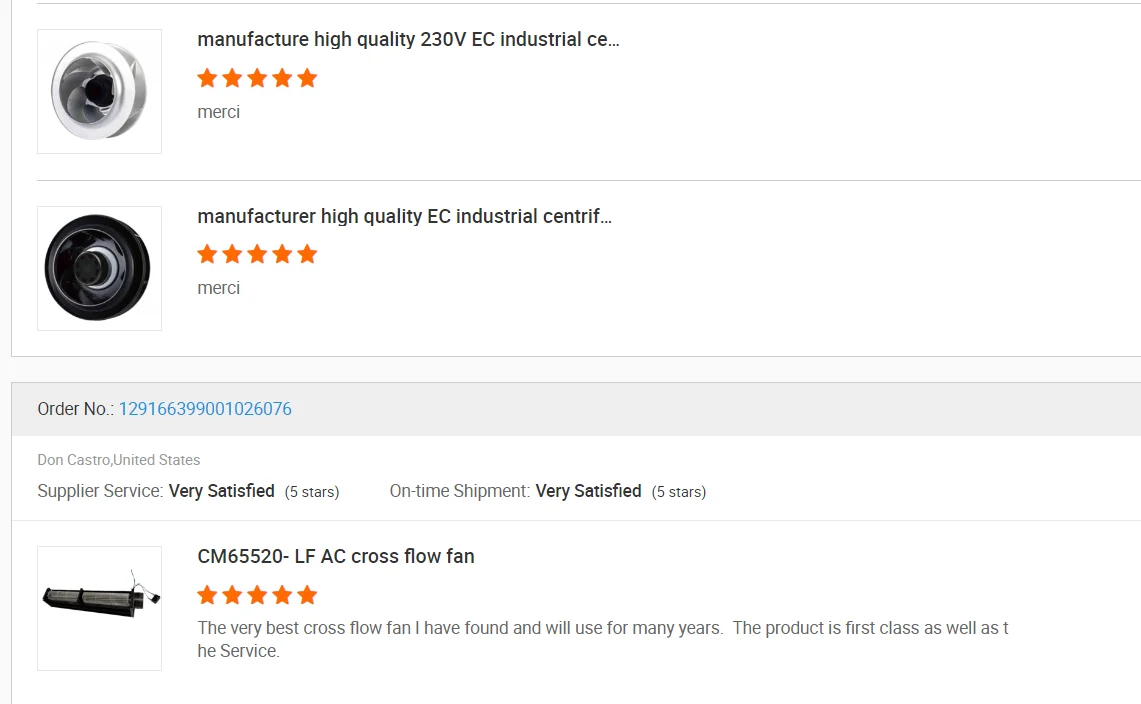The width and height of the screenshot is (1141, 704).
Task: Click the white 230V EC fan thumbnail
Action: (99, 91)
